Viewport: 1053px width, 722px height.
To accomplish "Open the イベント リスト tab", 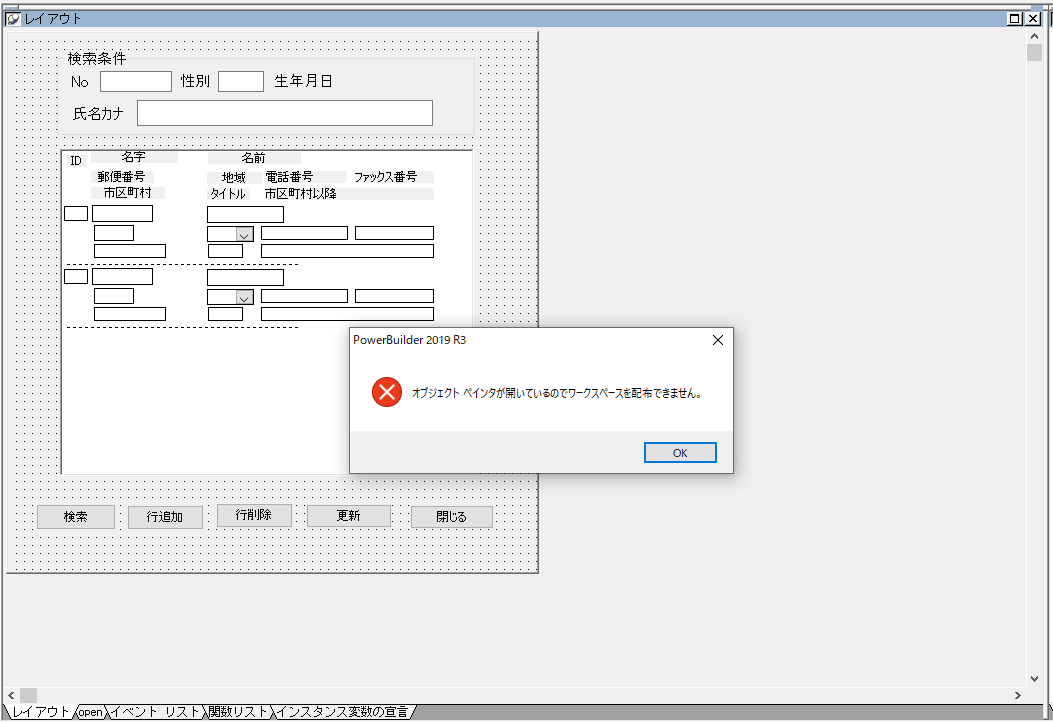I will point(154,712).
